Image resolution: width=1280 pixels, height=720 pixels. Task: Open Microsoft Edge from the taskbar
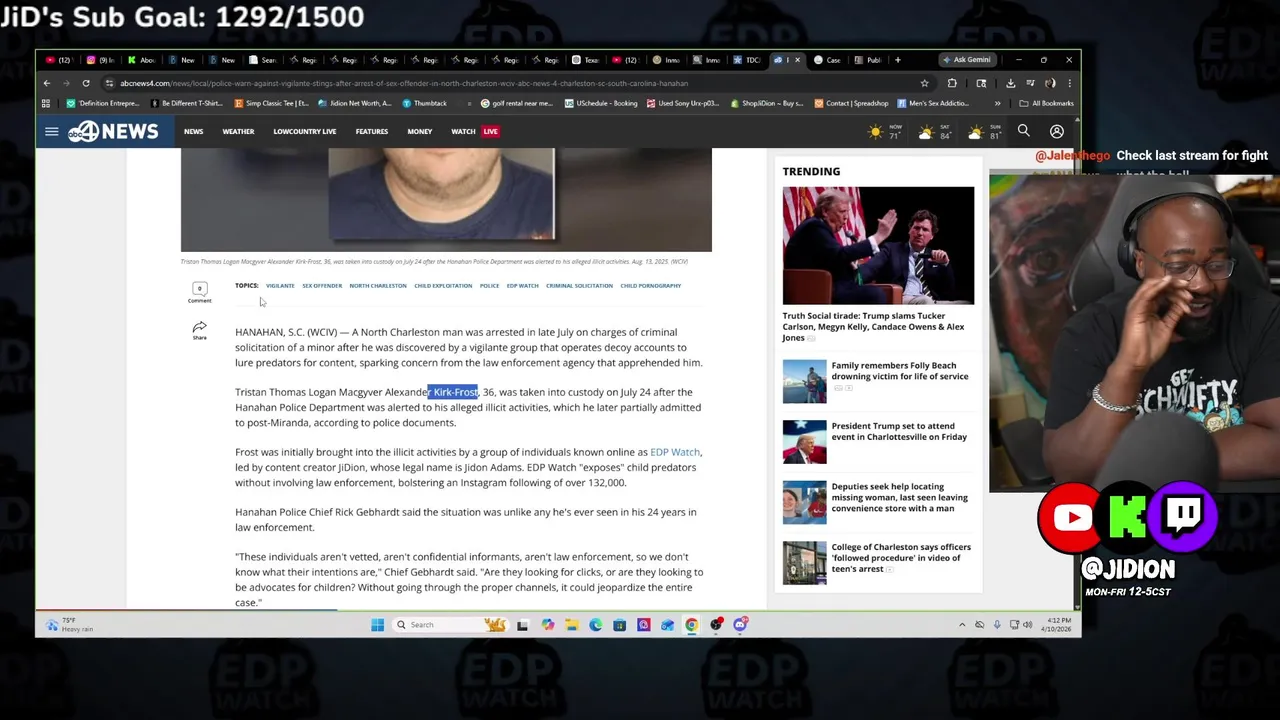tap(595, 625)
